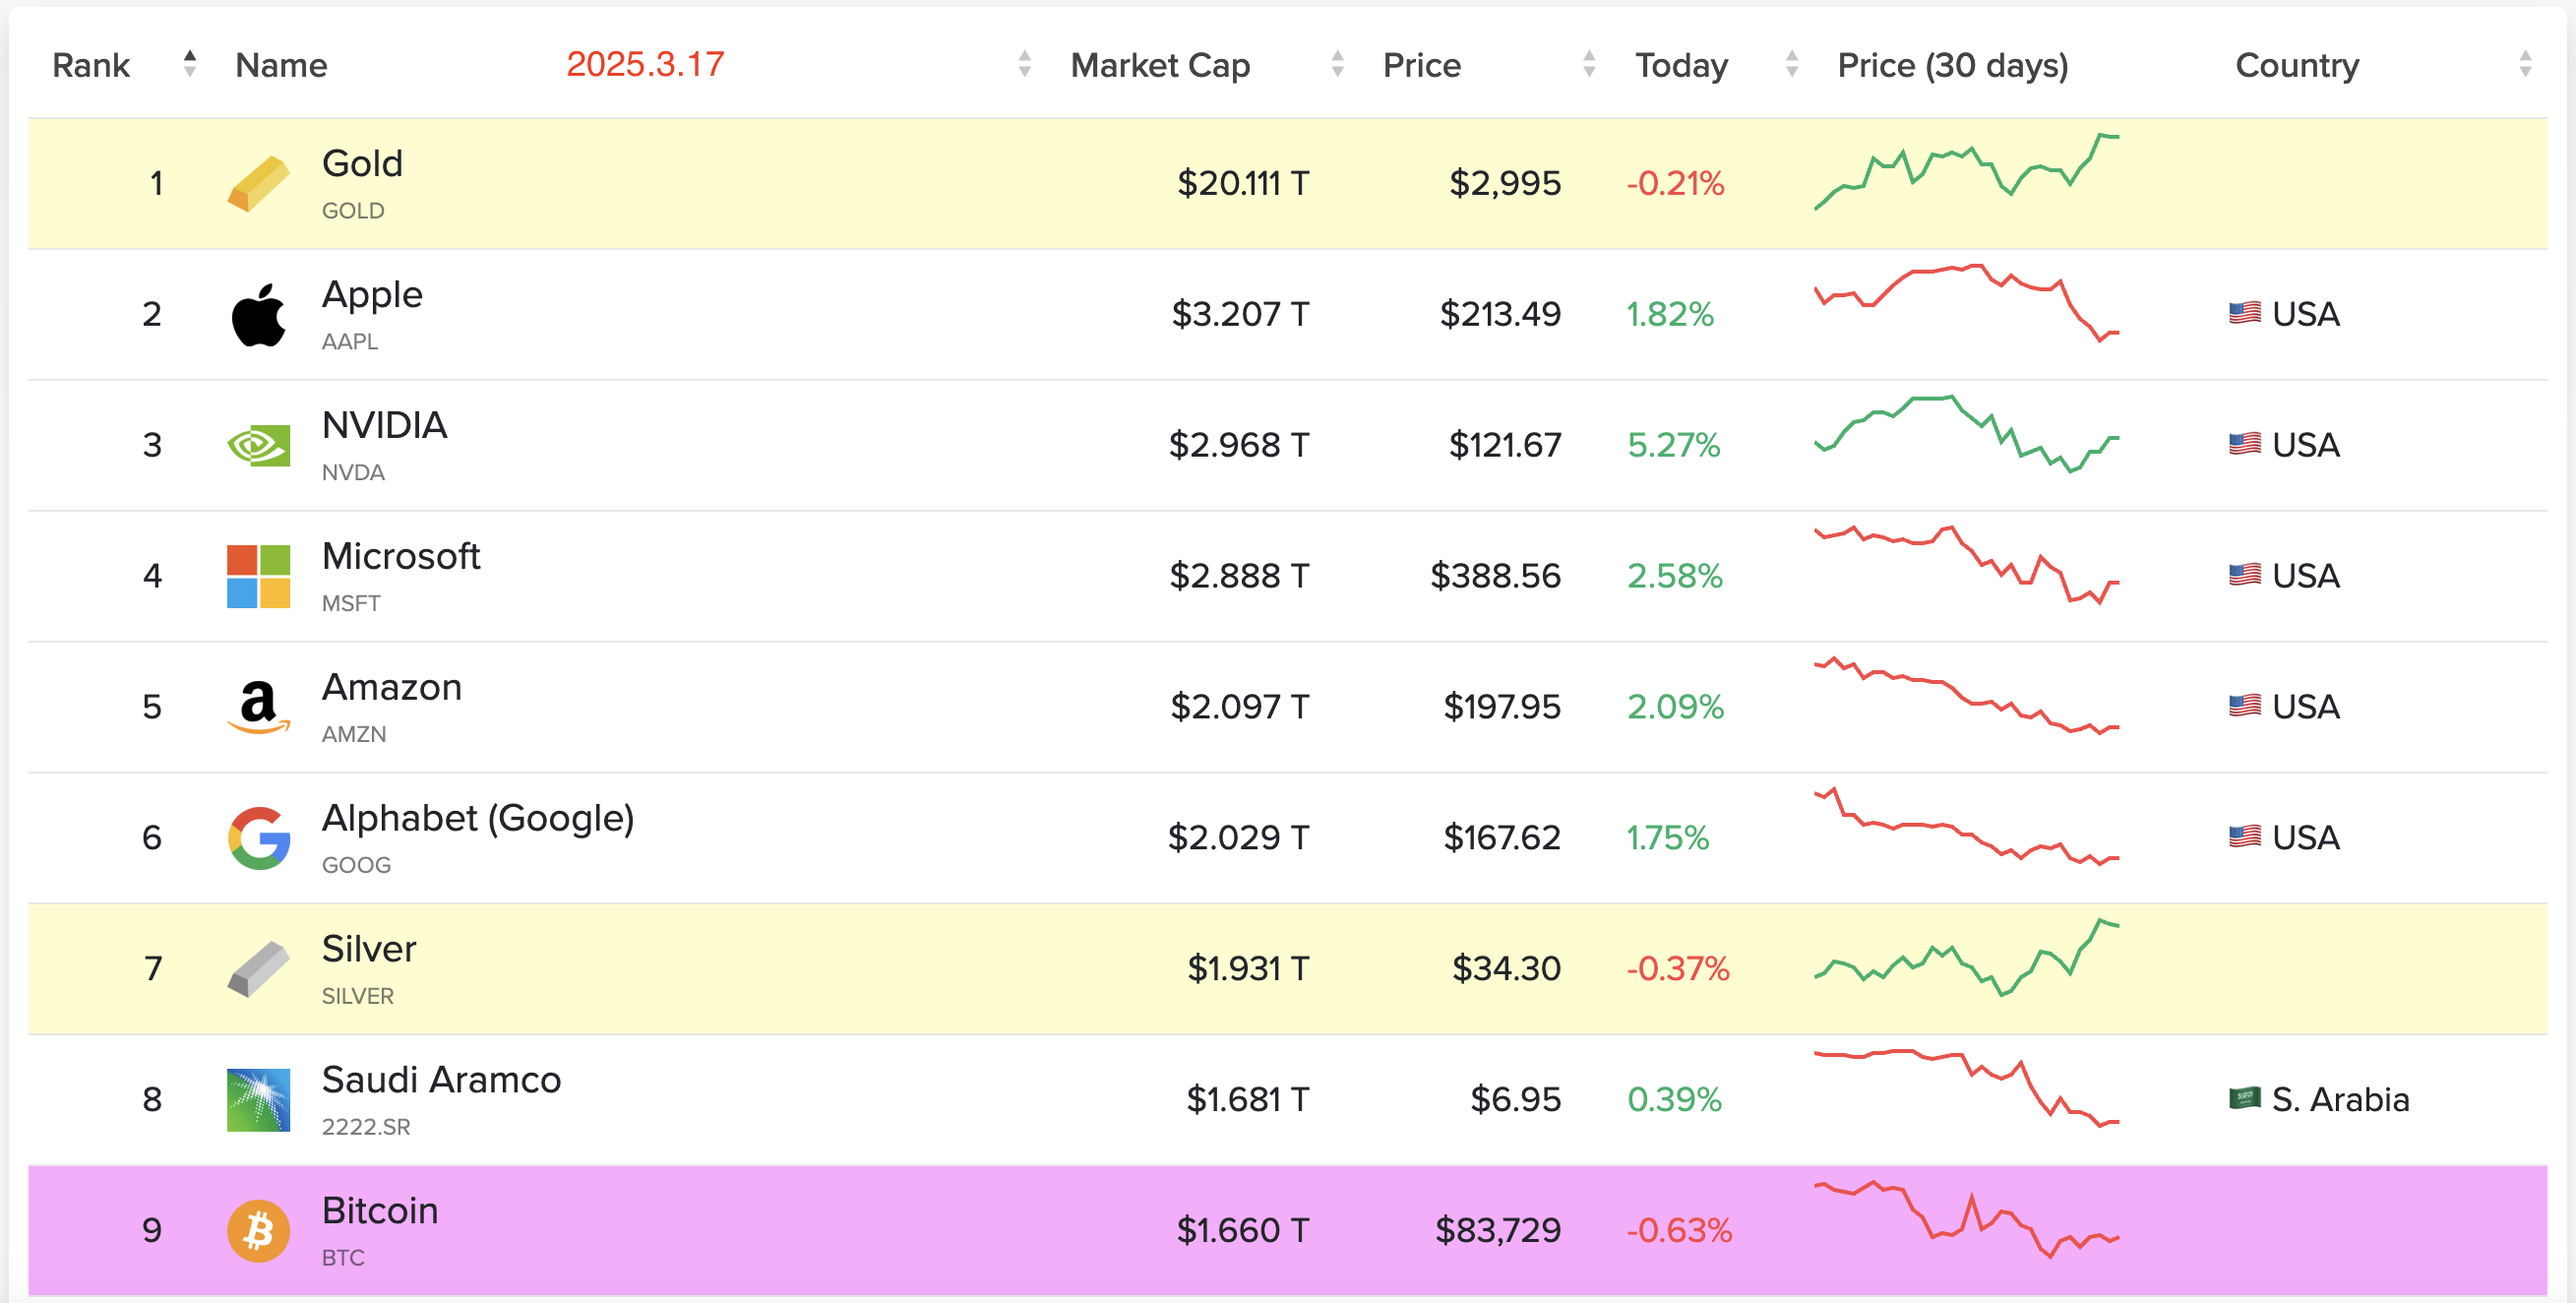The height and width of the screenshot is (1303, 2576).
Task: Click the S. Arabia country text
Action: point(2340,1100)
